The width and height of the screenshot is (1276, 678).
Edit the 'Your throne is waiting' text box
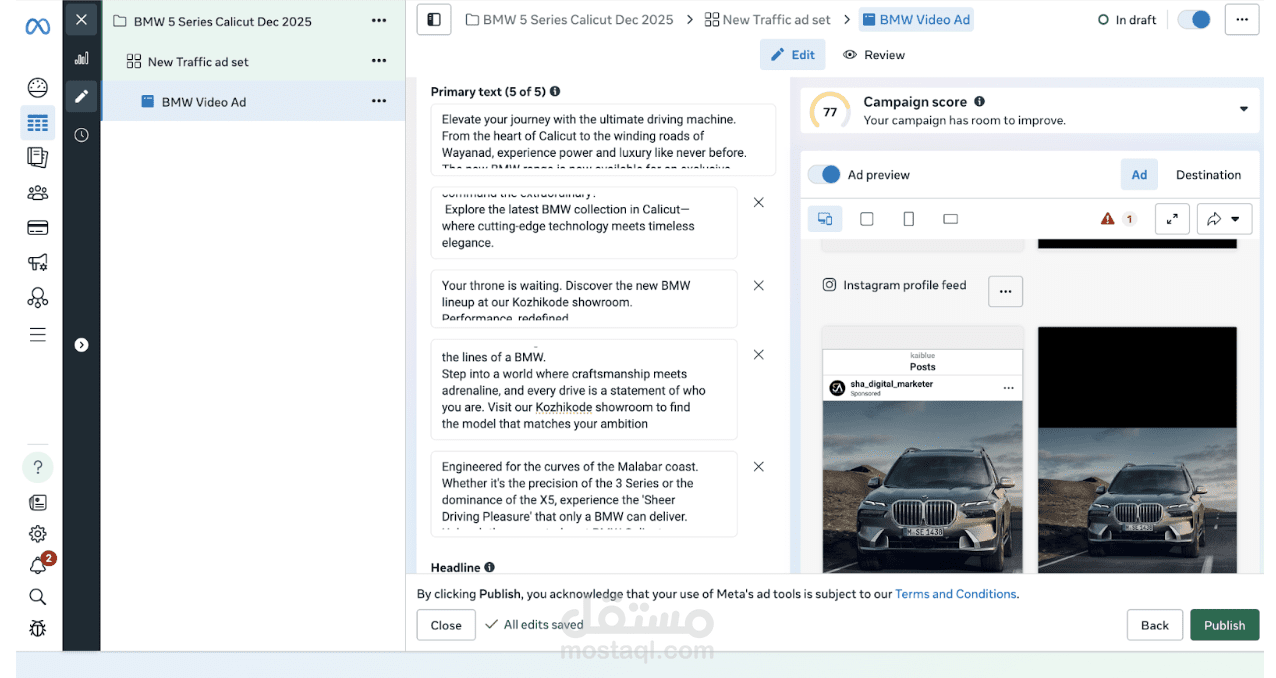tap(584, 299)
